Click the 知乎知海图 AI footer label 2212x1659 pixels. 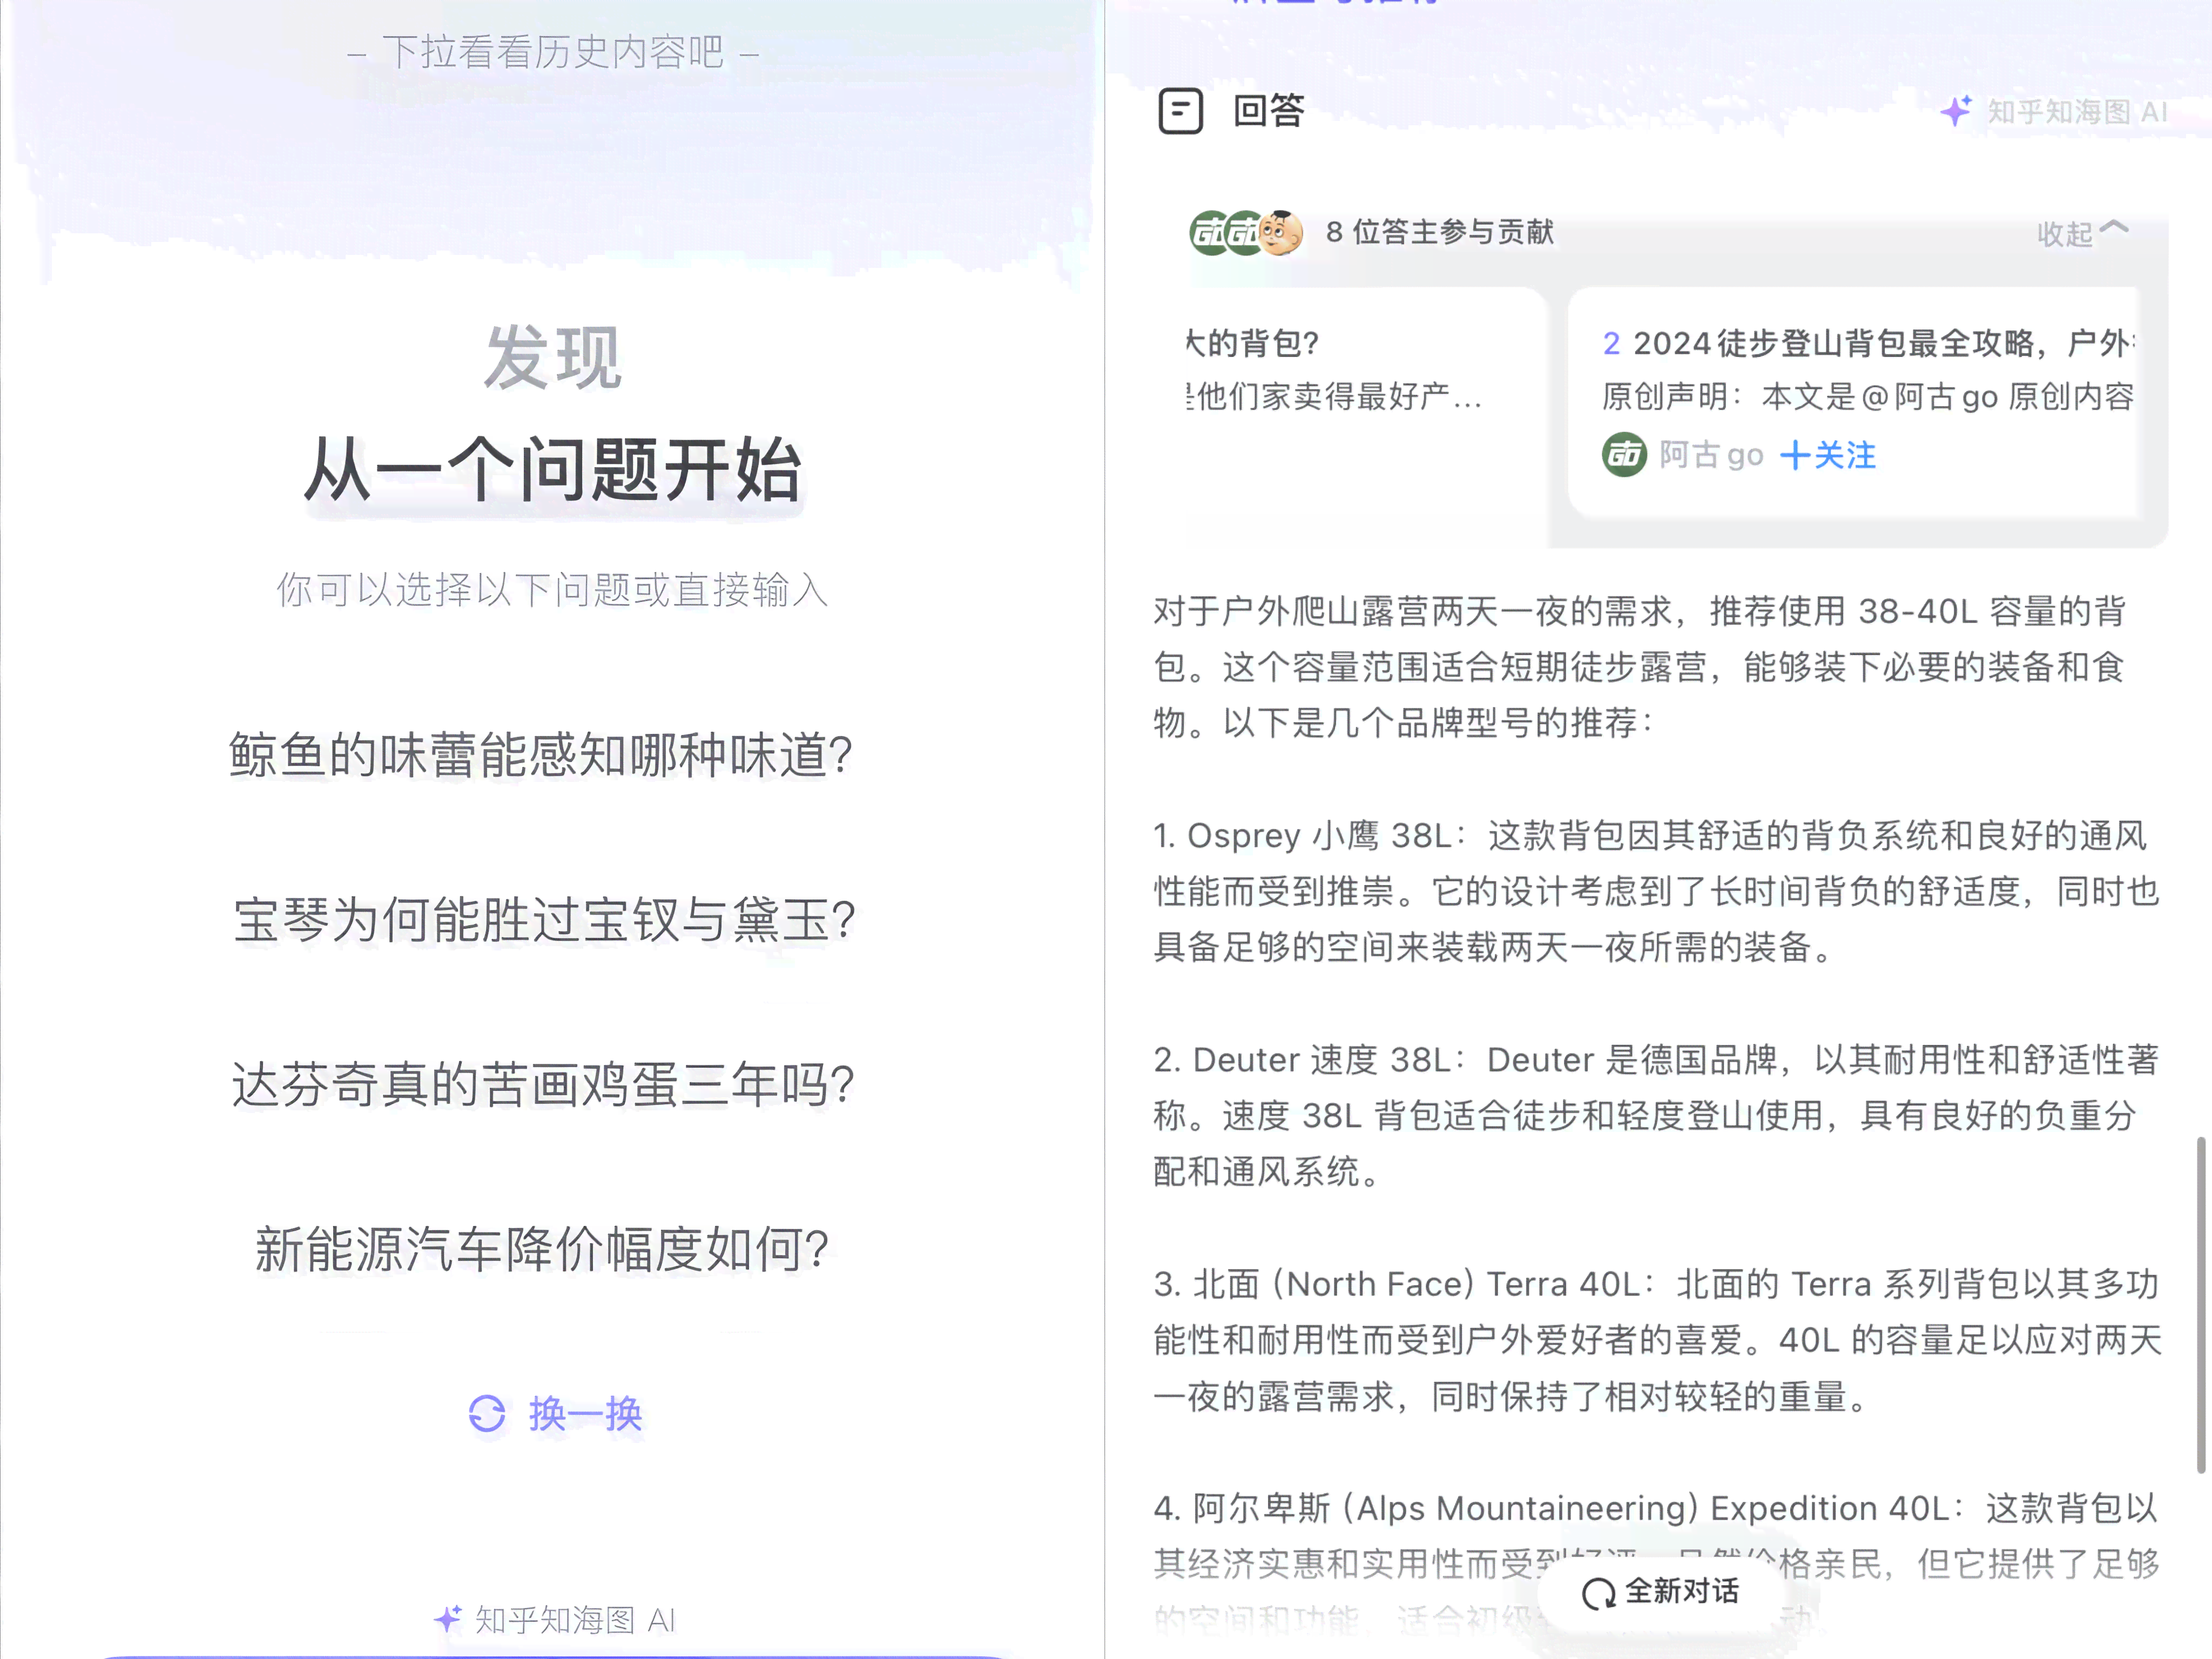tap(575, 1619)
